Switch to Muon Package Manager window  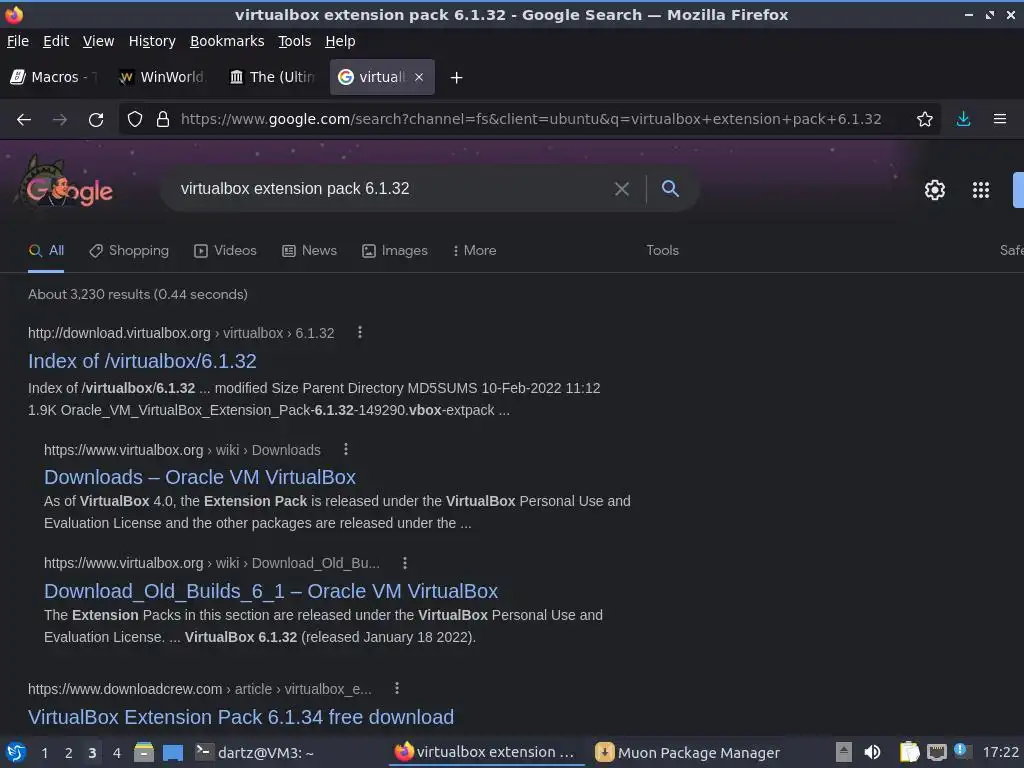(687, 753)
